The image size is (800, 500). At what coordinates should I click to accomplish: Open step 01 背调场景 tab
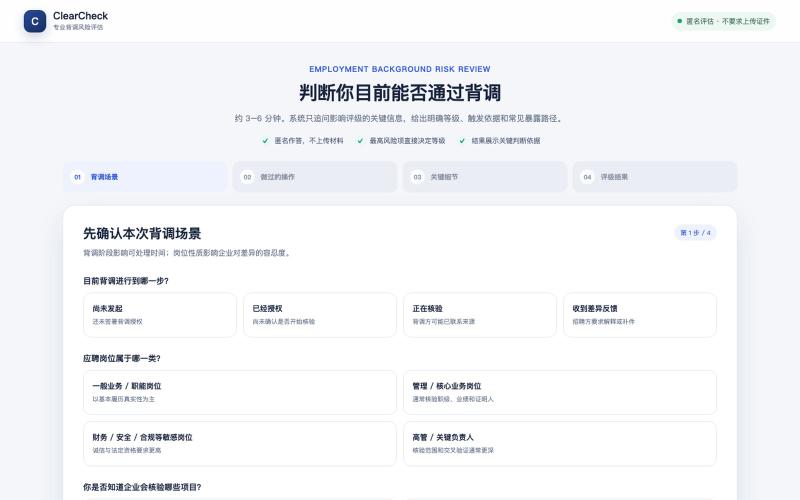pyautogui.click(x=145, y=177)
